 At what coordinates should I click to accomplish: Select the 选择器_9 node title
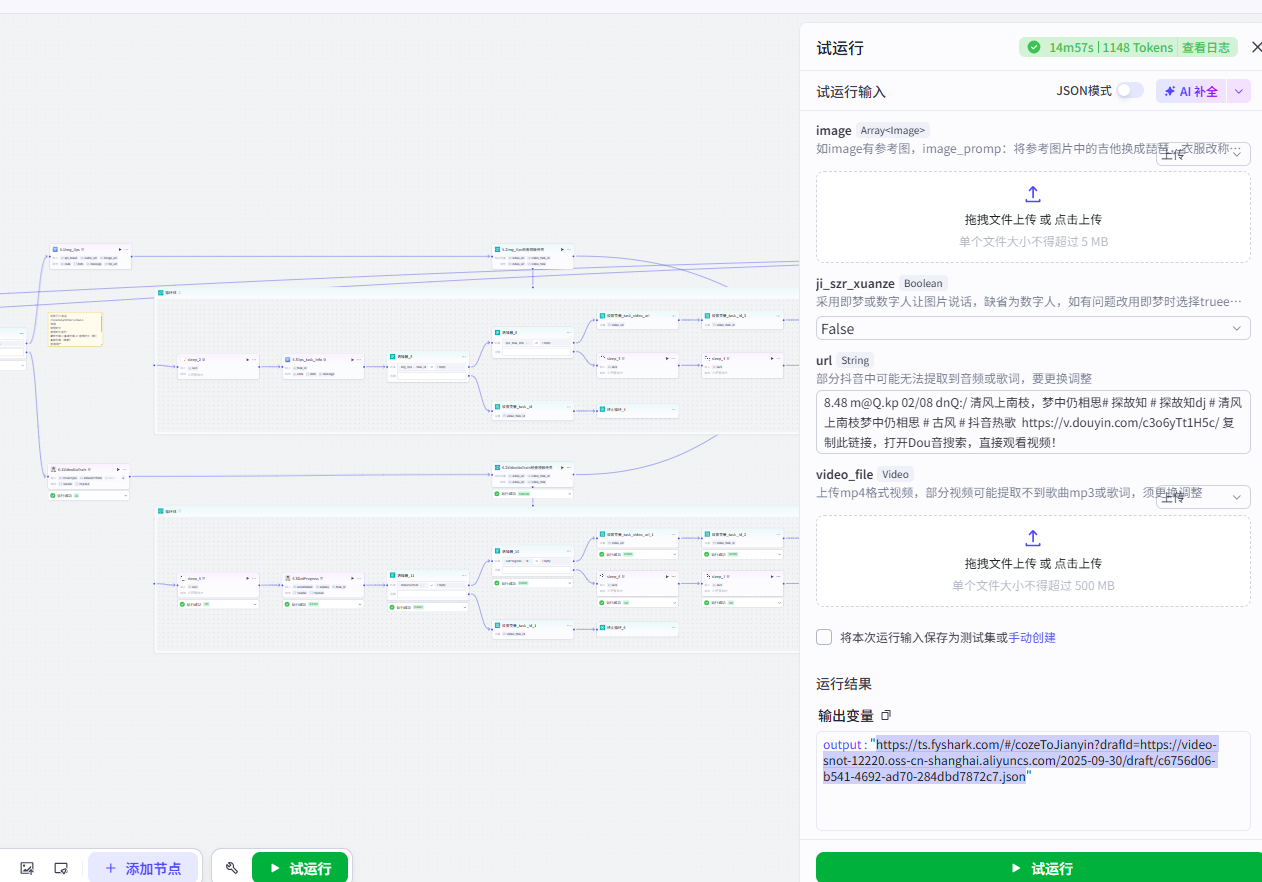click(406, 356)
